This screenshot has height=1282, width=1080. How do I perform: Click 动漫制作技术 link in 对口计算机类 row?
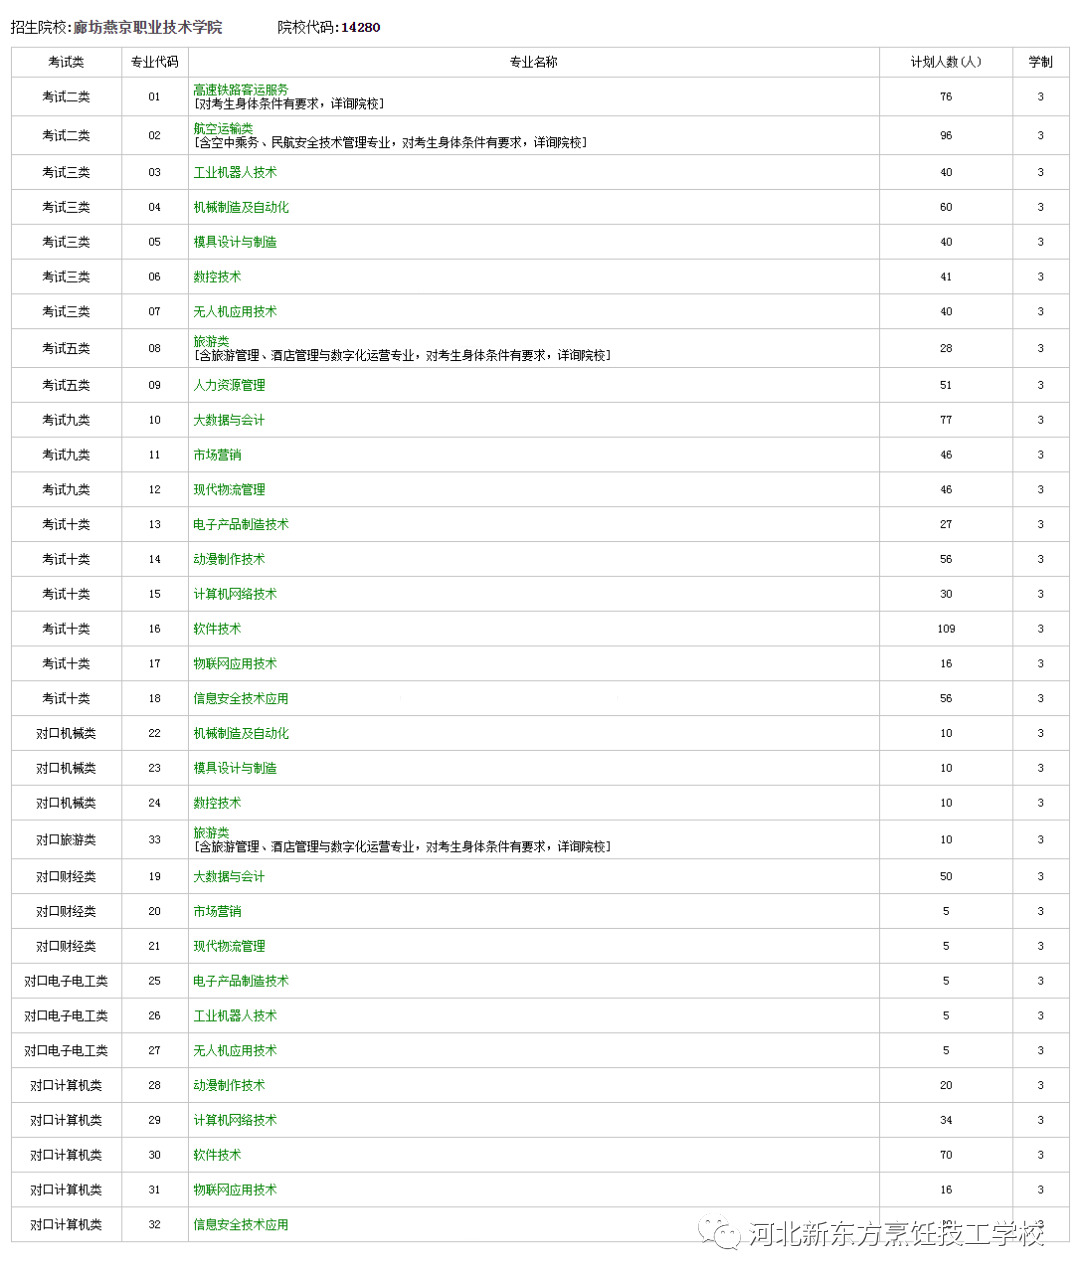click(x=229, y=1085)
